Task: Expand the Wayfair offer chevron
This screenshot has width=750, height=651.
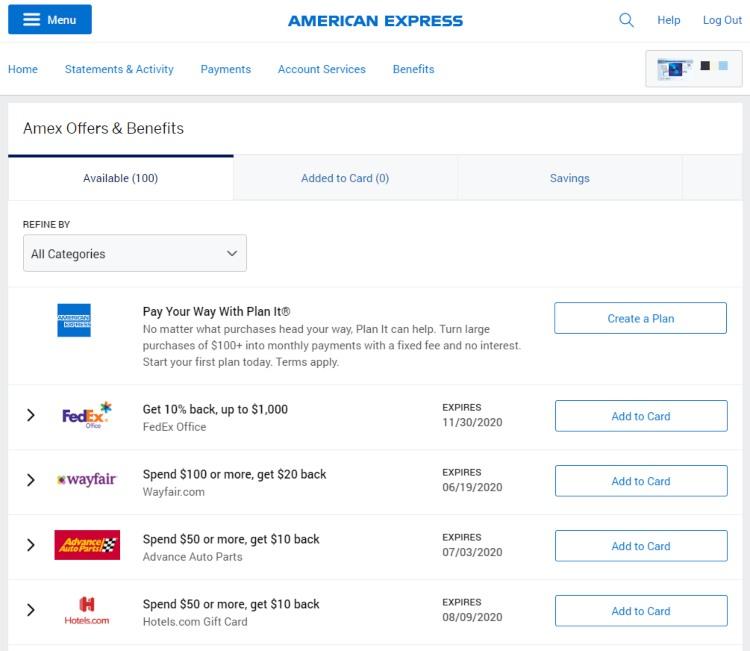Action: [31, 480]
